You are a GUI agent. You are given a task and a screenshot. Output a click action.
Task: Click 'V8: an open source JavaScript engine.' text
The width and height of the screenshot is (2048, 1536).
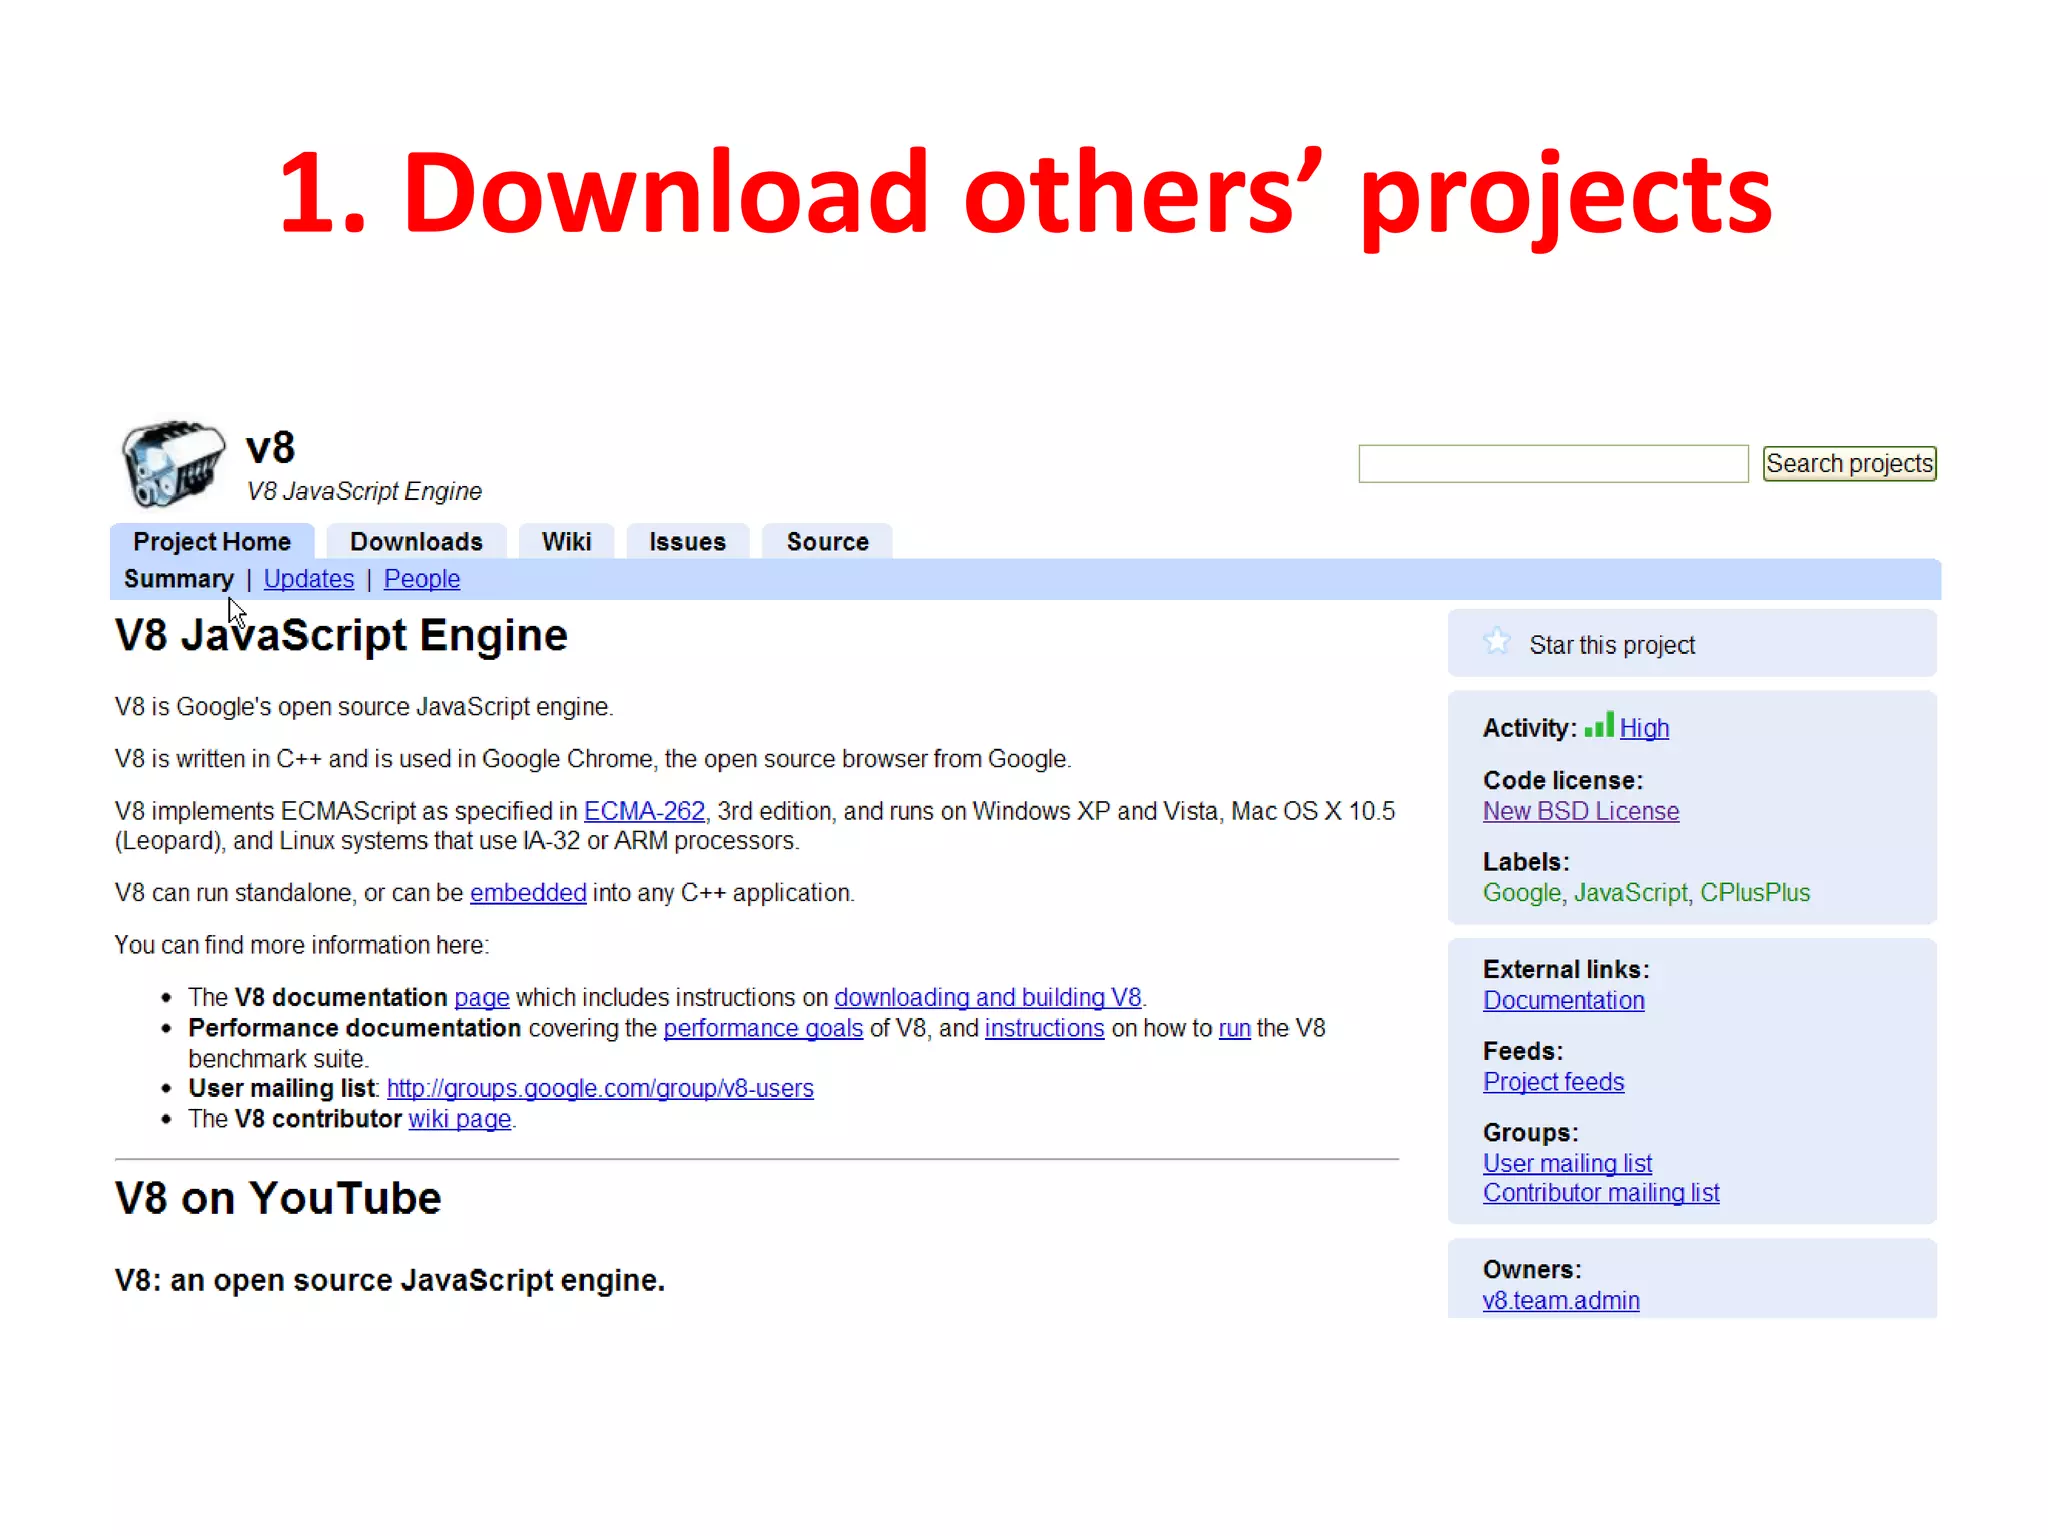(x=390, y=1281)
